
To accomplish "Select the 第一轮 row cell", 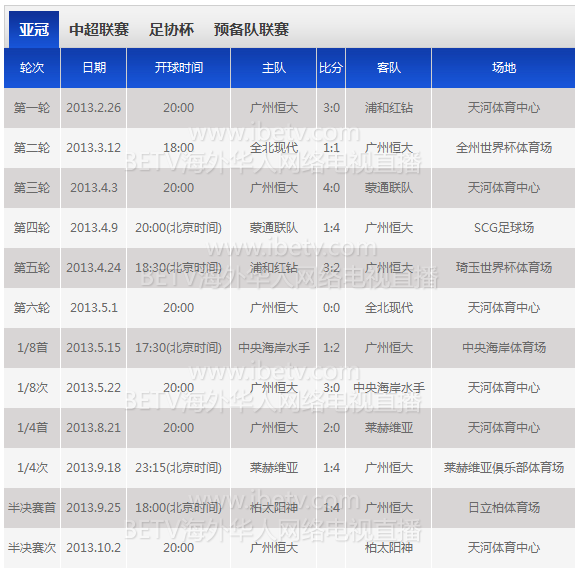I will click(x=32, y=108).
